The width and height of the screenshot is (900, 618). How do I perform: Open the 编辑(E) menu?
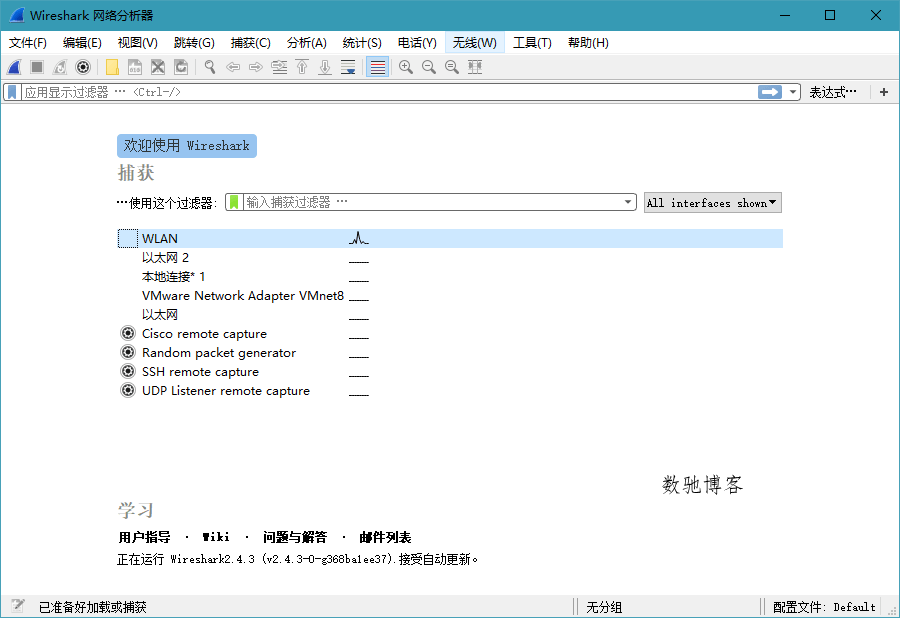(x=82, y=42)
